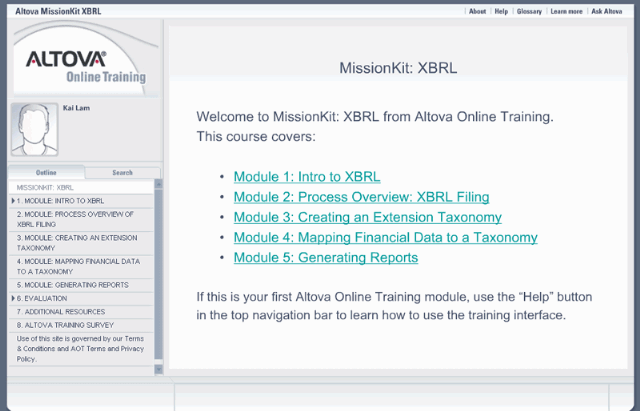The width and height of the screenshot is (640, 411).
Task: Open the About link in top bar
Action: 477,11
